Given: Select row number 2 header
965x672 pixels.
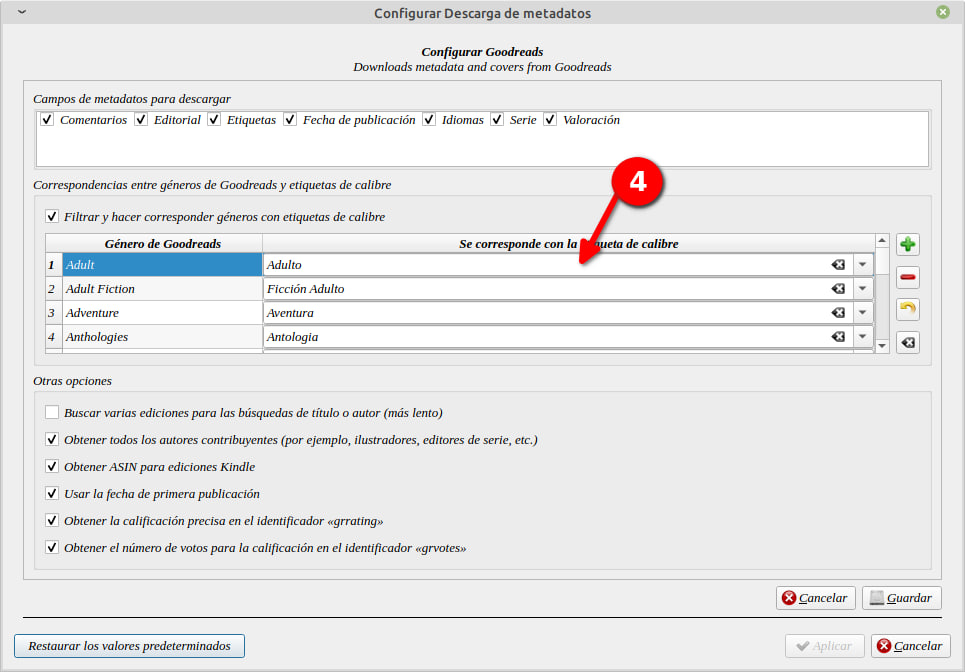Looking at the screenshot, I should [x=54, y=289].
